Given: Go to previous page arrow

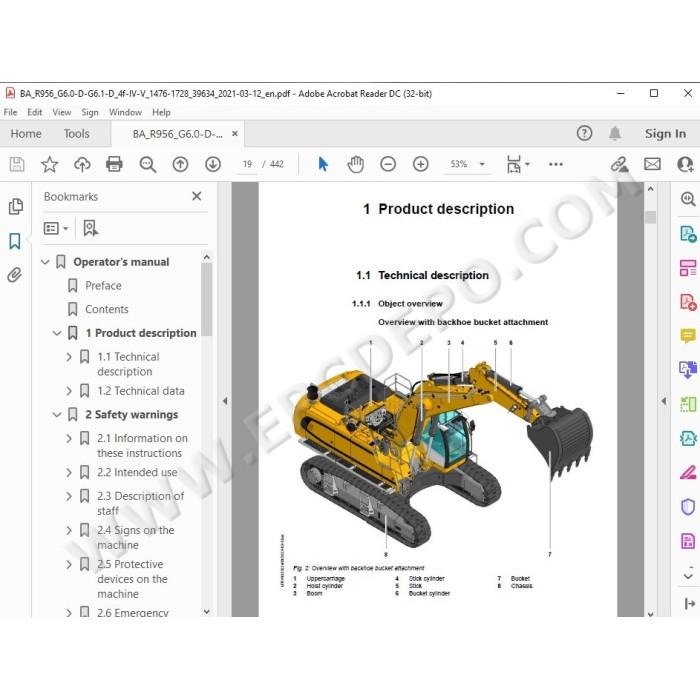Looking at the screenshot, I should (x=180, y=164).
